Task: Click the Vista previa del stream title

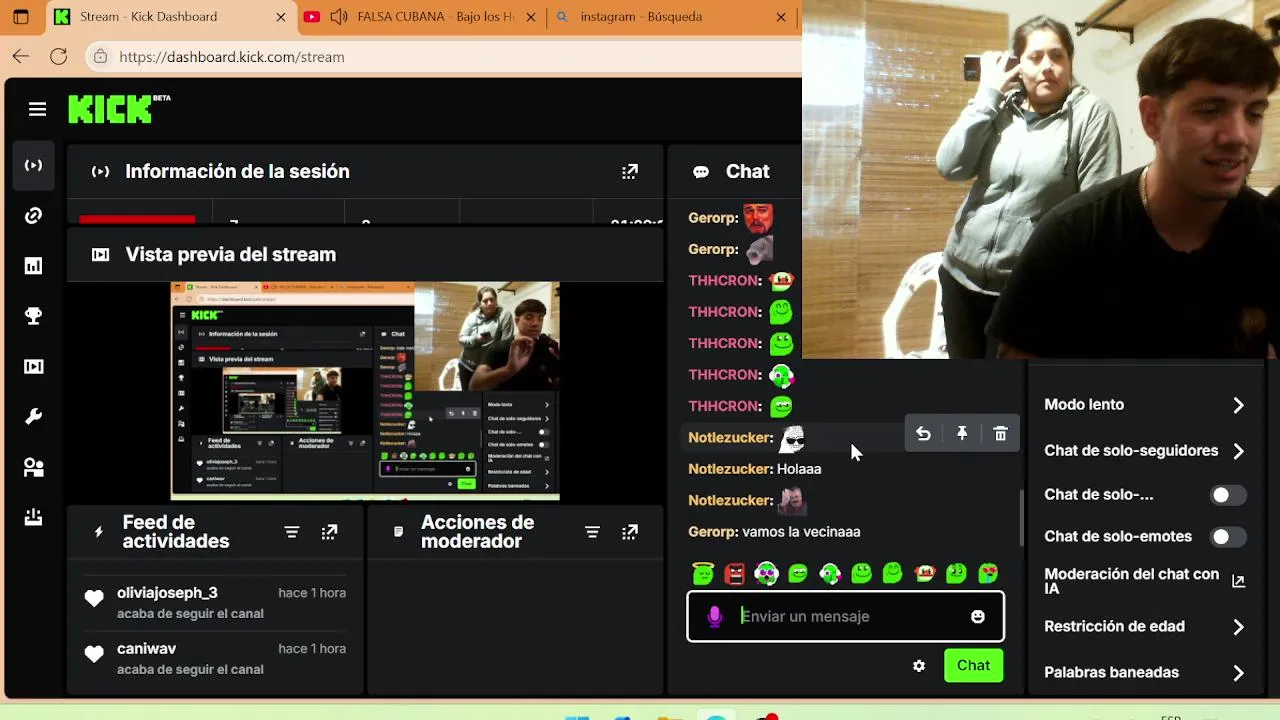Action: click(x=231, y=255)
